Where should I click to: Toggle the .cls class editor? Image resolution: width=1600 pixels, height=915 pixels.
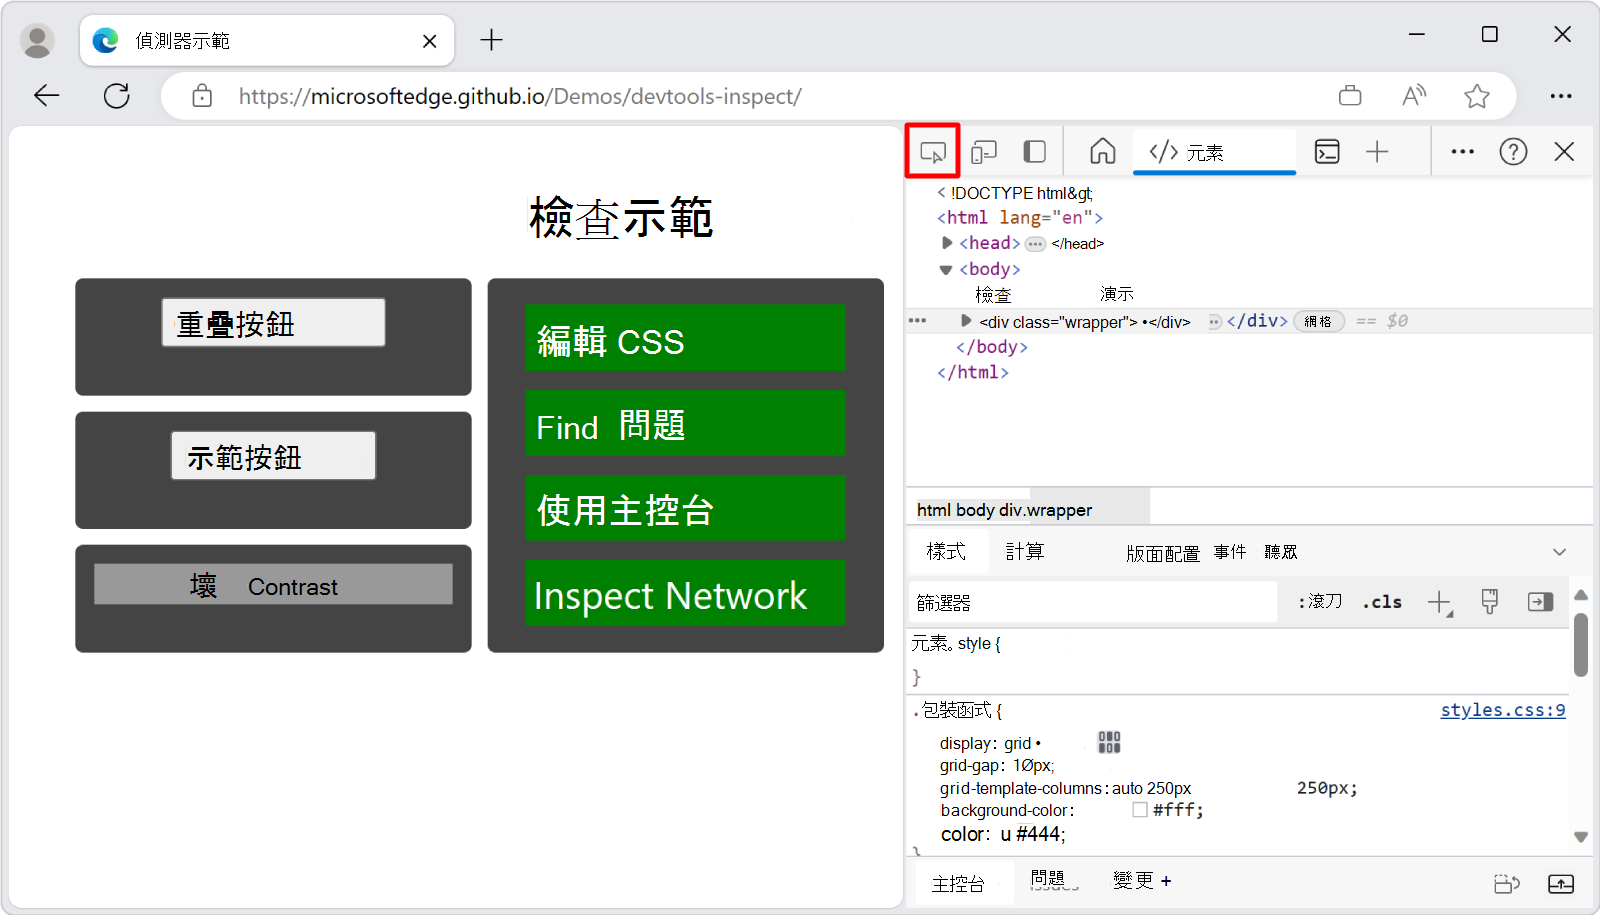pos(1382,601)
